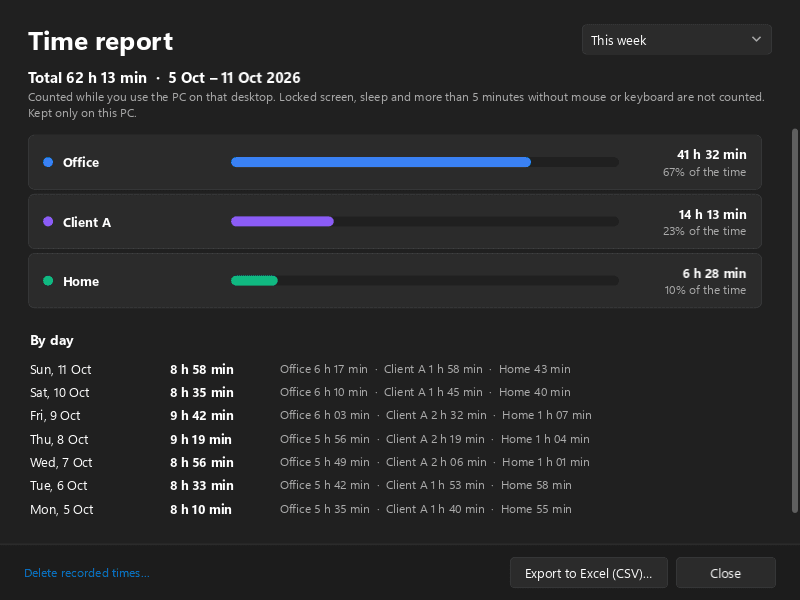Click the 23% of the time text
The height and width of the screenshot is (600, 800).
[704, 231]
